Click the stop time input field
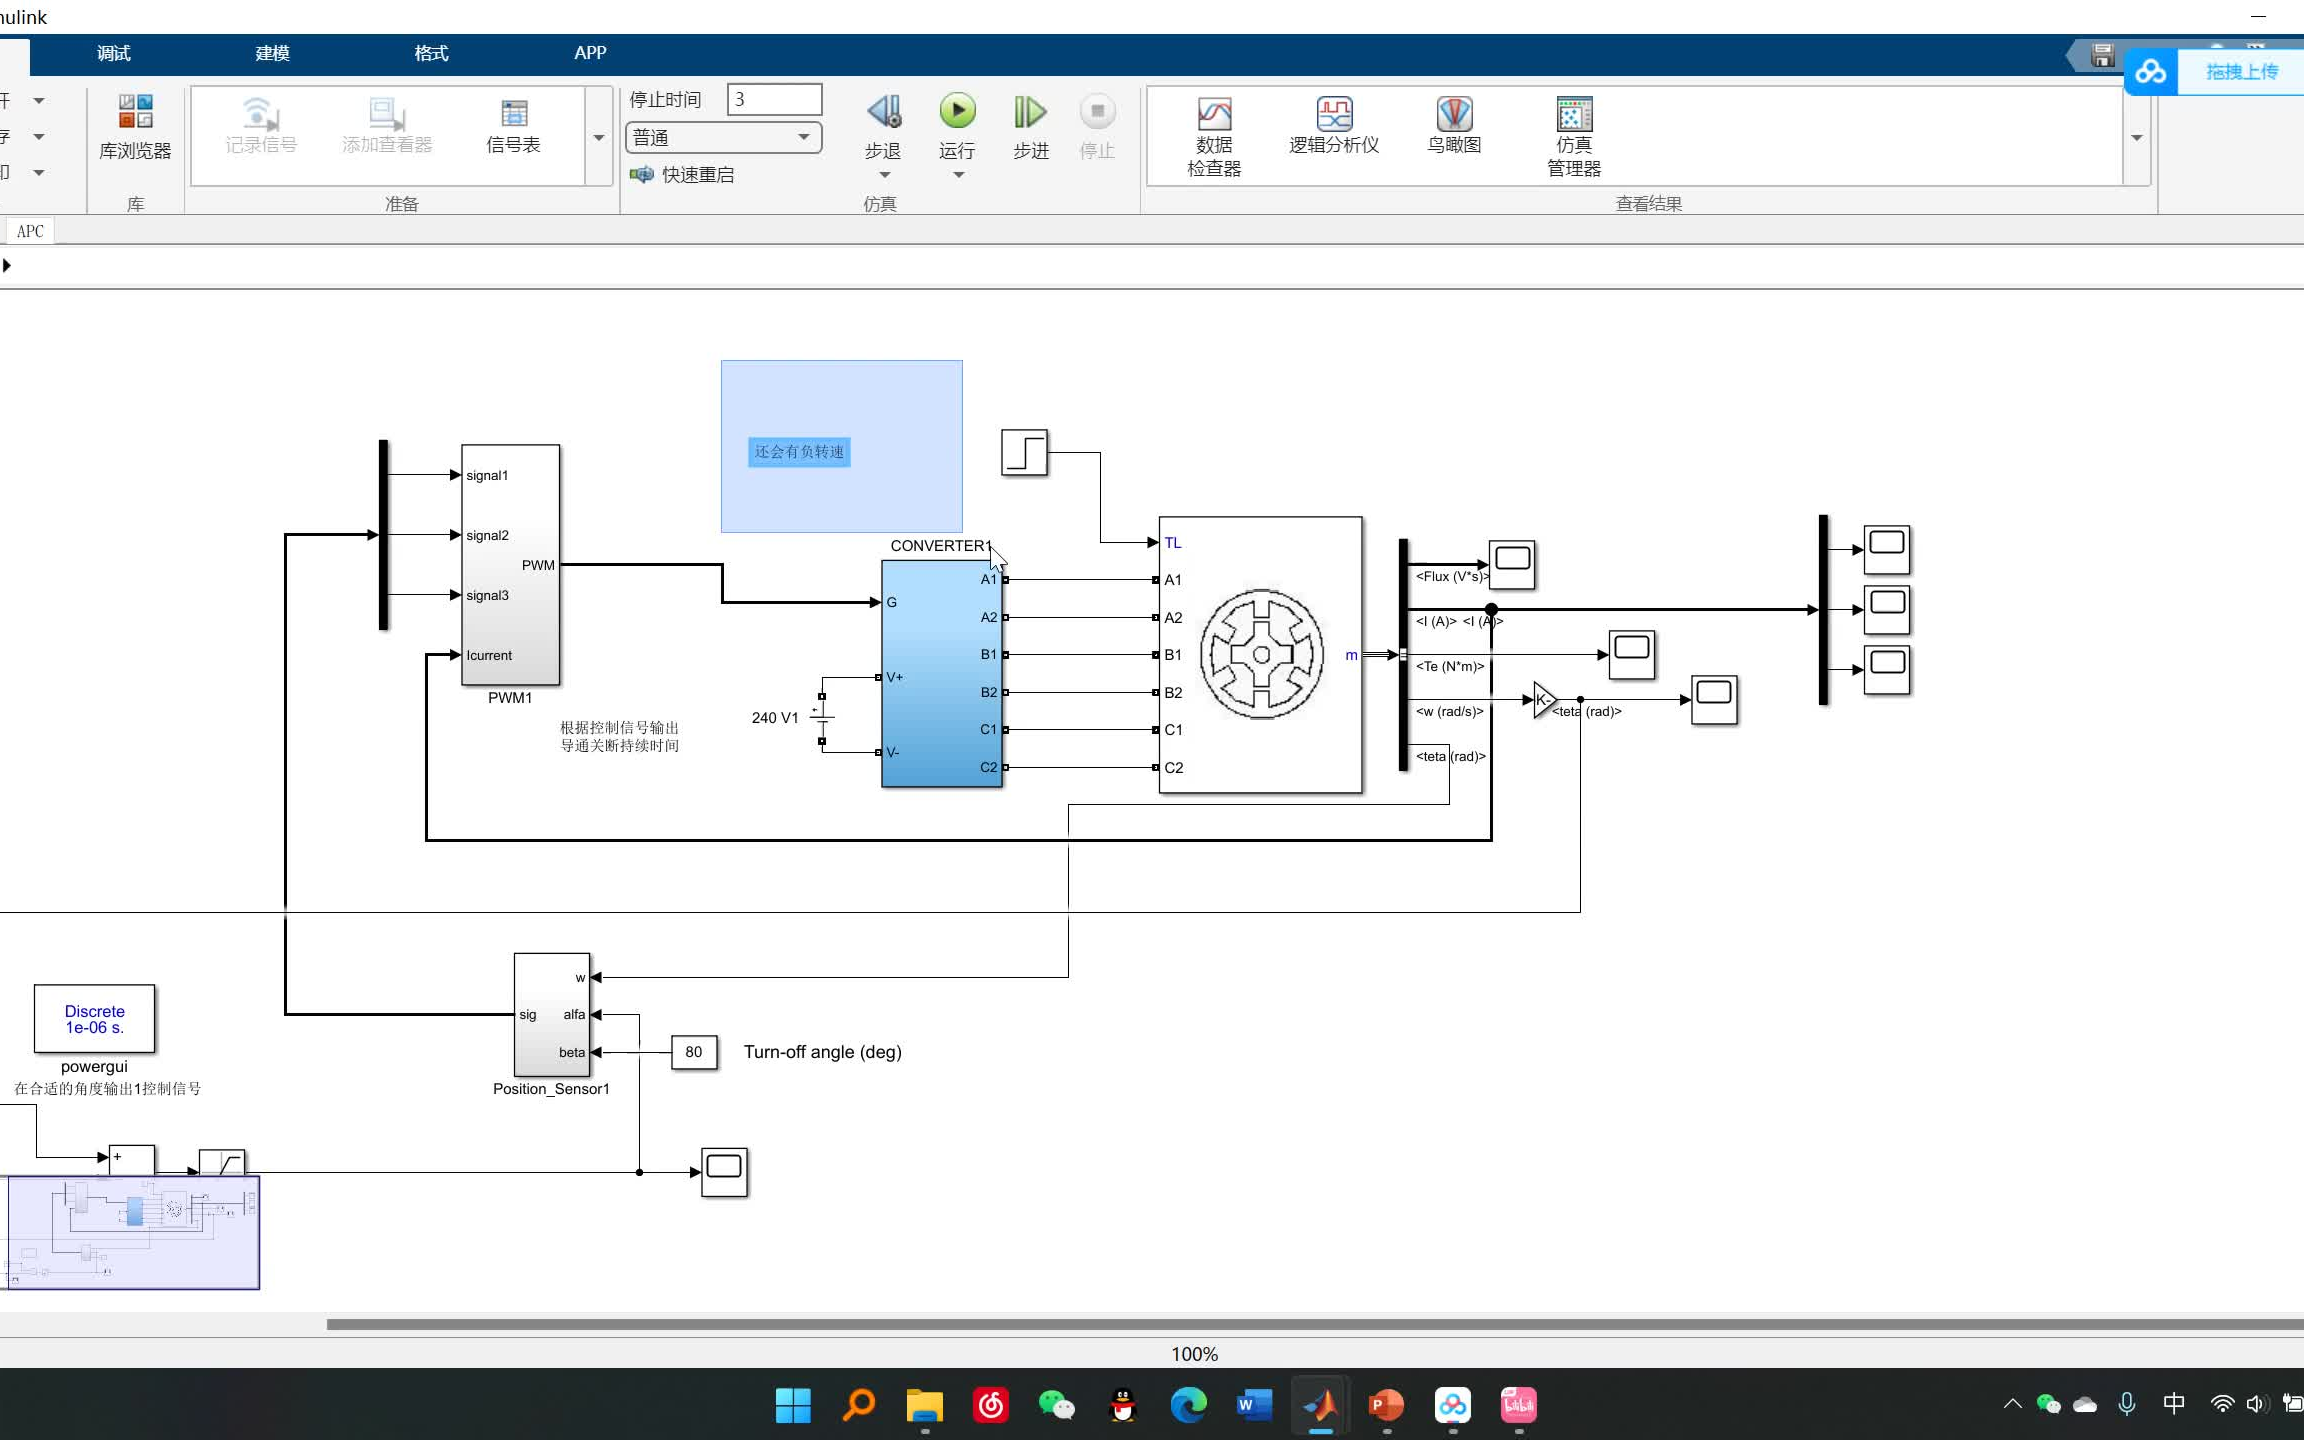 [774, 99]
